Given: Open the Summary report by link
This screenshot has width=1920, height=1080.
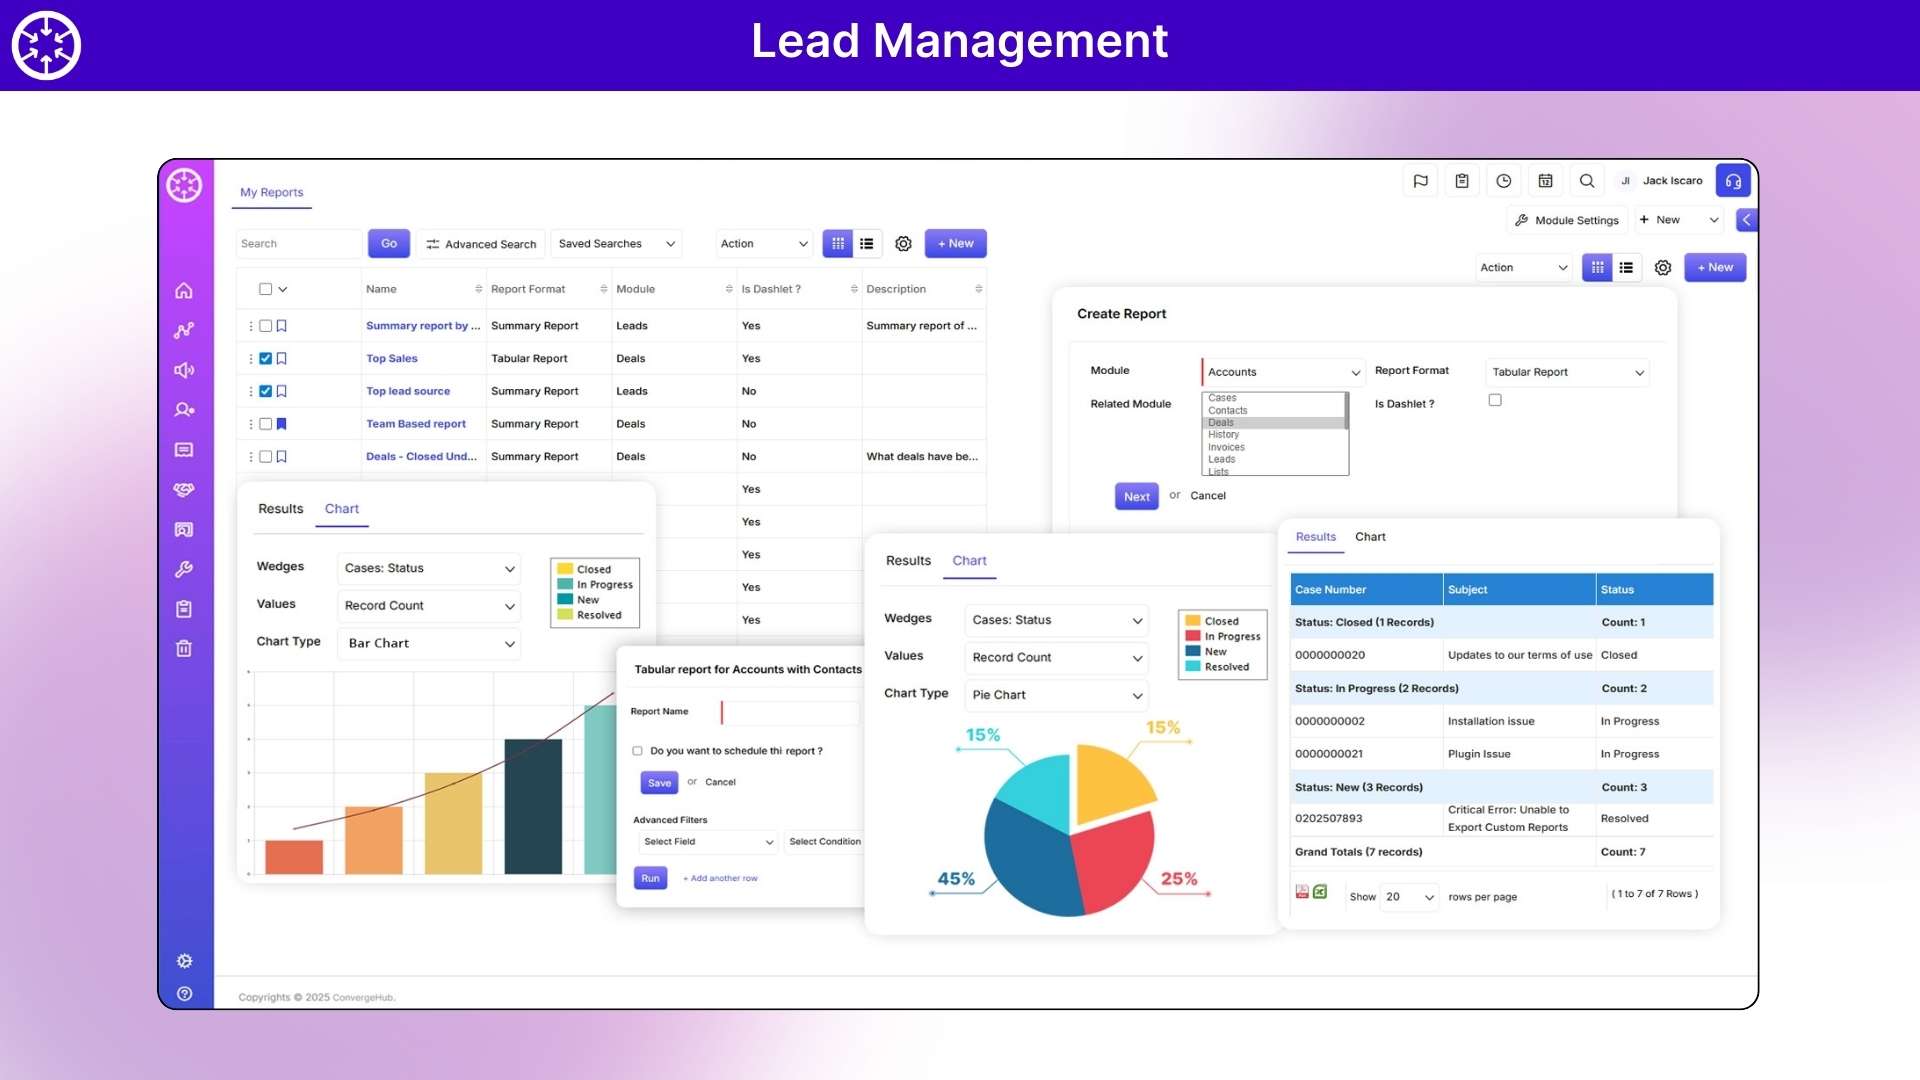Looking at the screenshot, I should pyautogui.click(x=423, y=325).
